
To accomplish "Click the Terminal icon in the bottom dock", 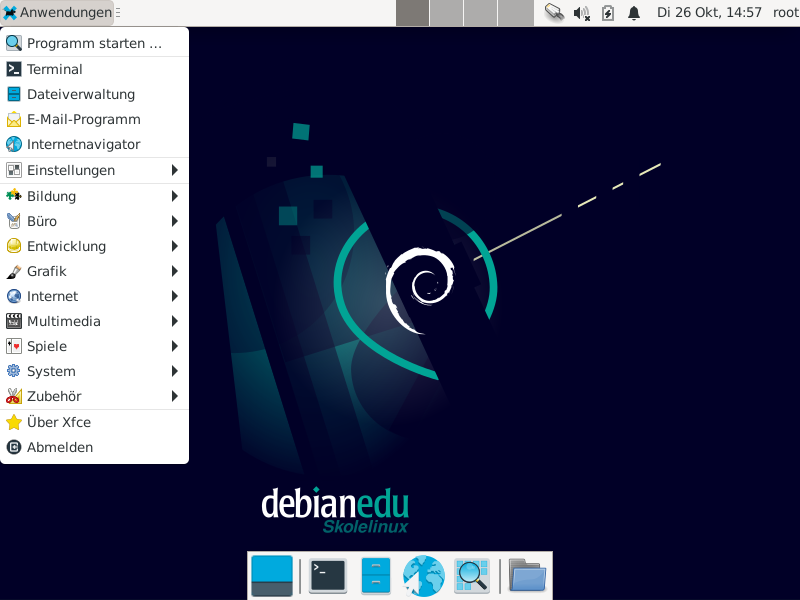I will tap(327, 575).
